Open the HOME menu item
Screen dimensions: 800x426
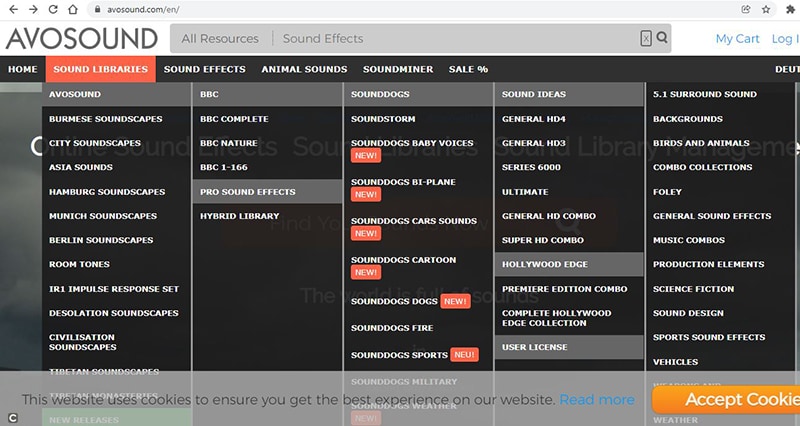click(22, 69)
